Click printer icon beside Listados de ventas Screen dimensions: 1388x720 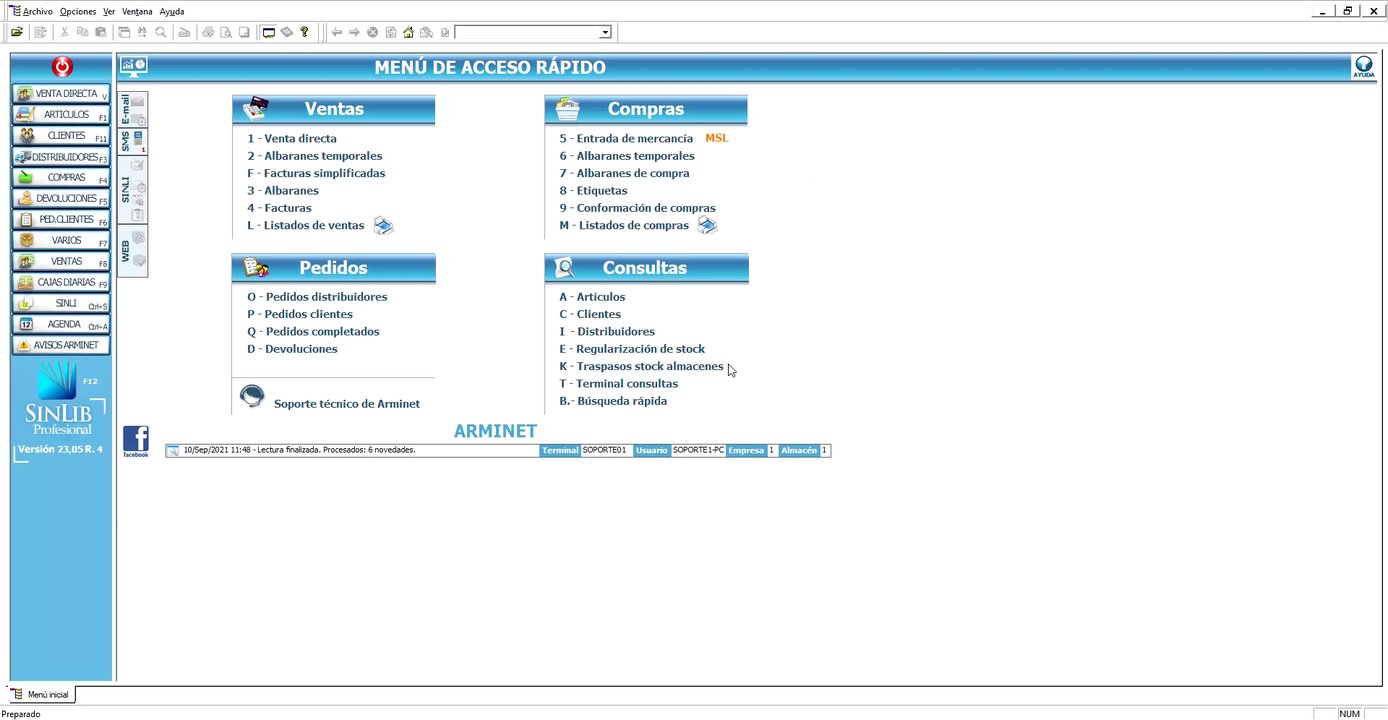[384, 226]
